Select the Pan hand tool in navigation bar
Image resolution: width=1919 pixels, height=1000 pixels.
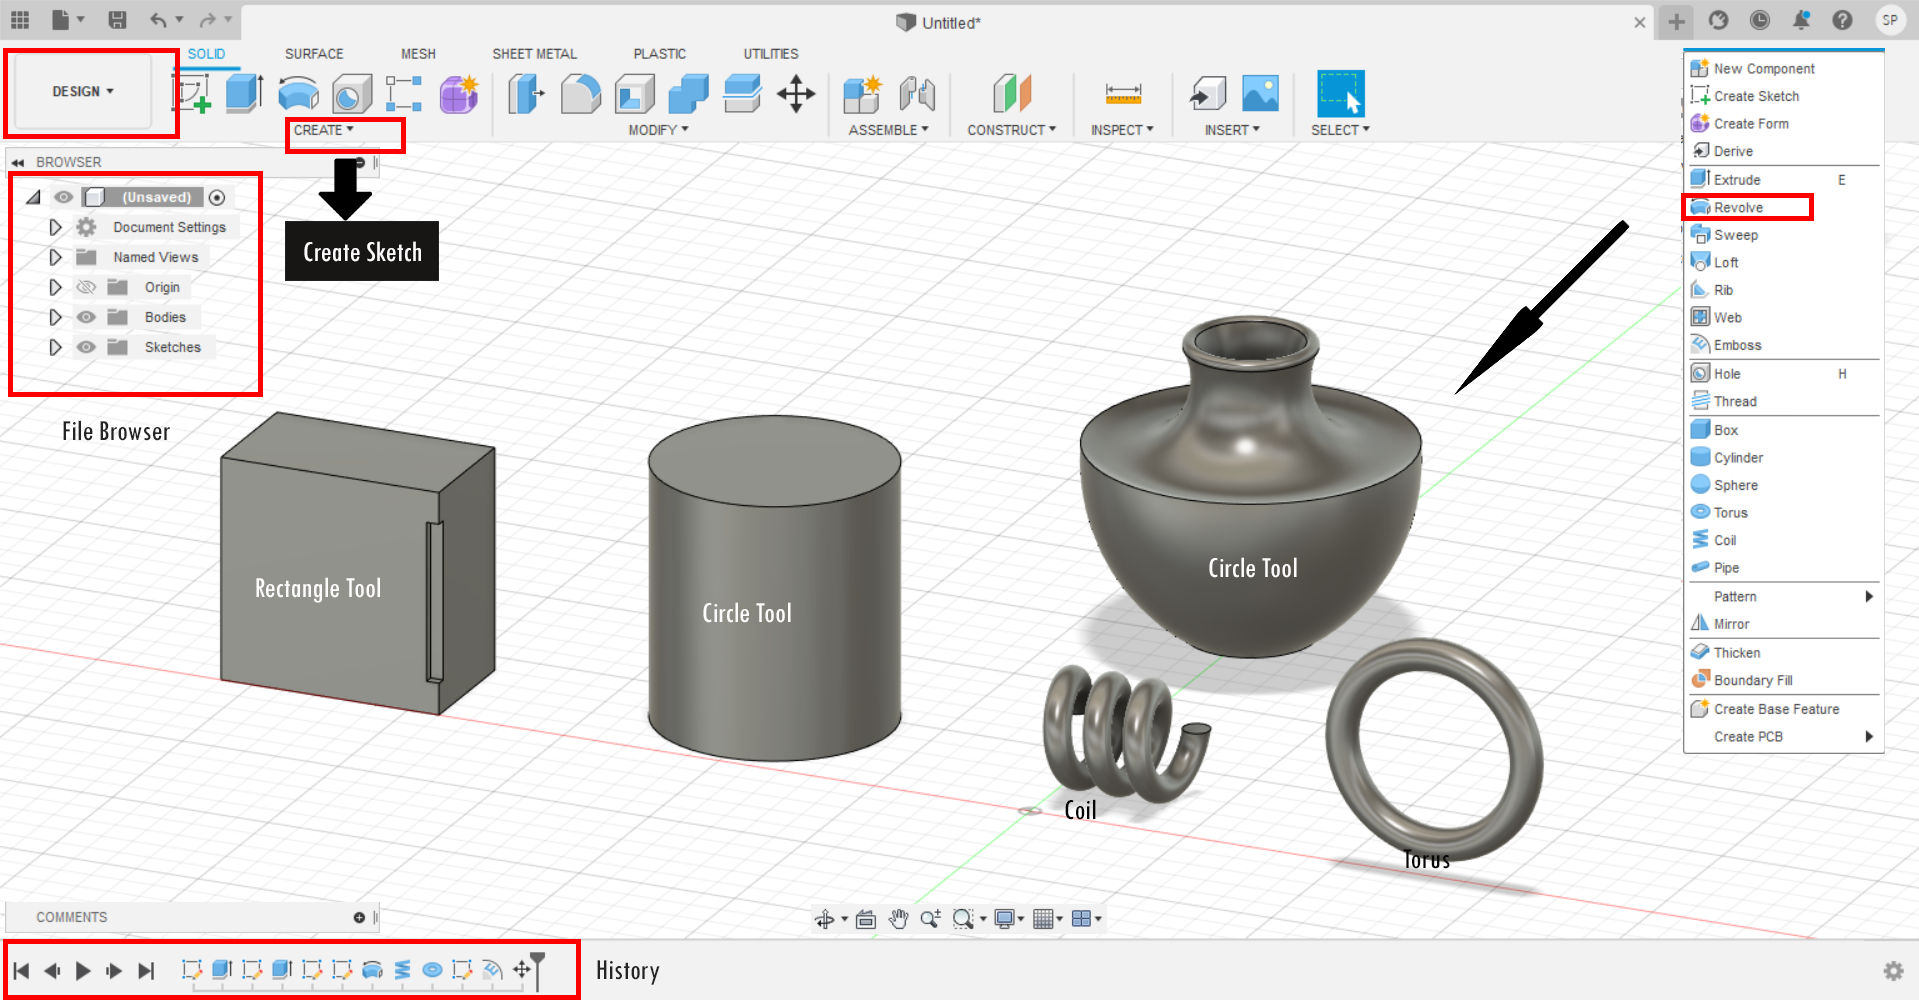pos(898,919)
